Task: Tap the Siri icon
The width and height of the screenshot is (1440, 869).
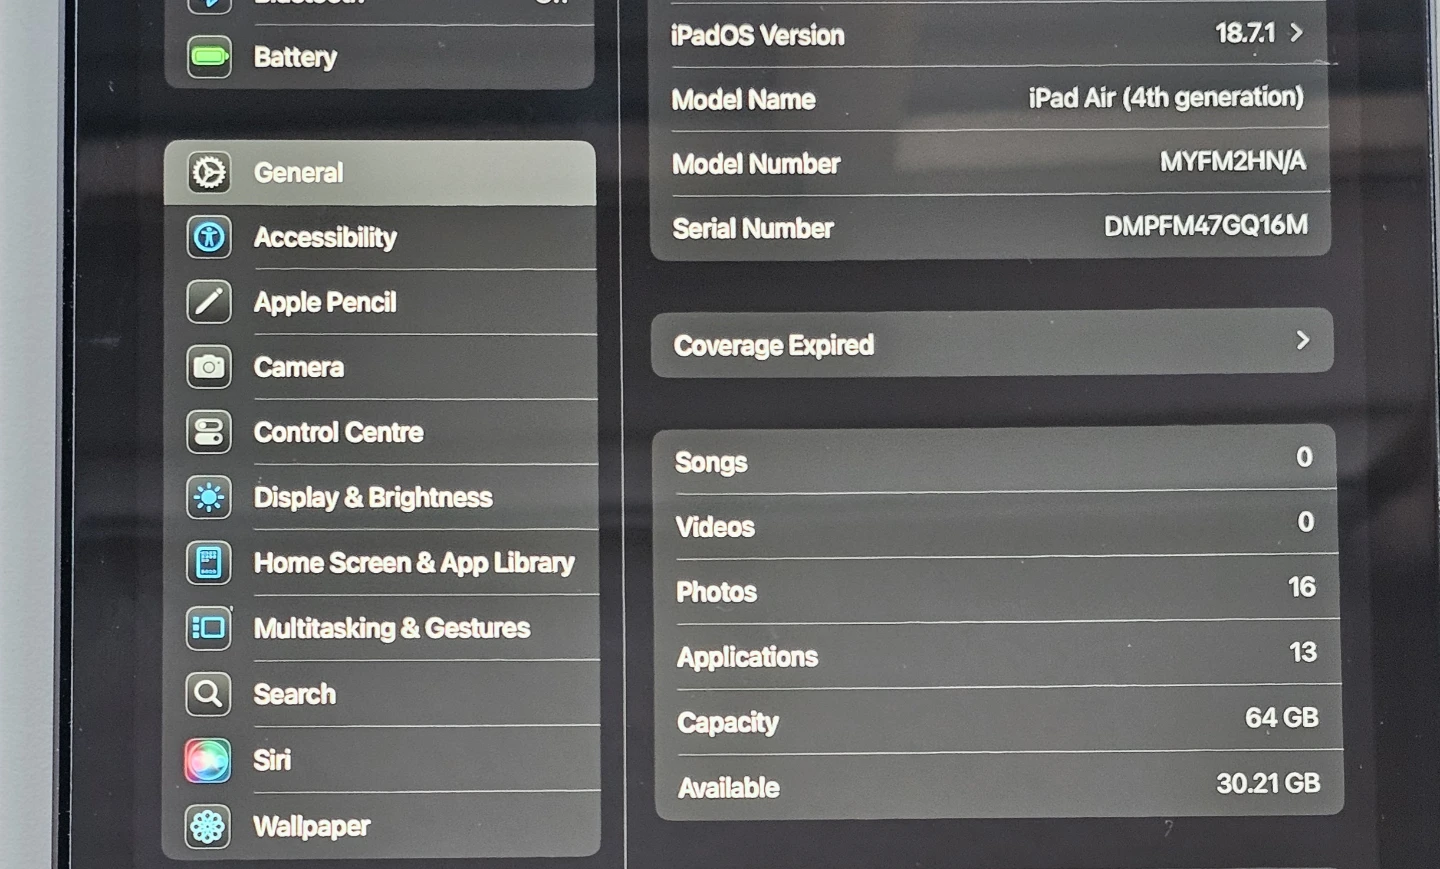Action: [x=208, y=760]
